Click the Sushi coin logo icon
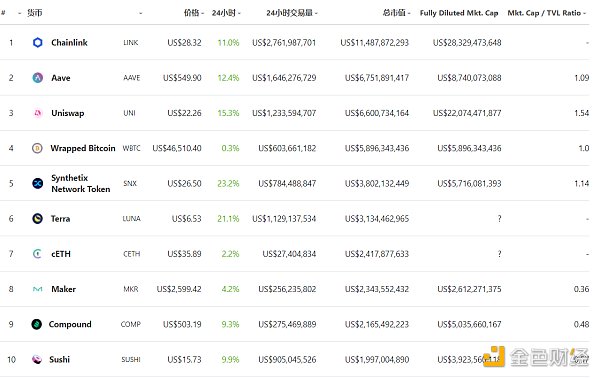The image size is (600, 378). (x=37, y=359)
